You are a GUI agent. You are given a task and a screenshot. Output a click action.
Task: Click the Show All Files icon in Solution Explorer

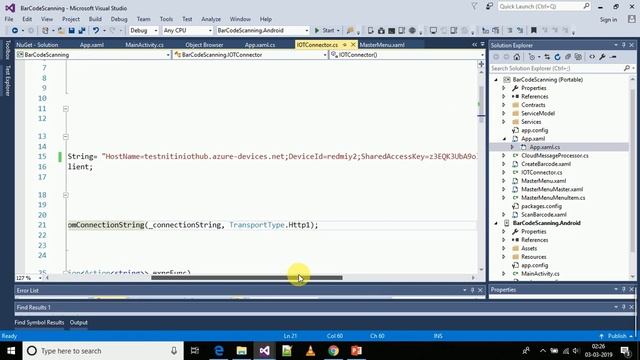point(578,57)
